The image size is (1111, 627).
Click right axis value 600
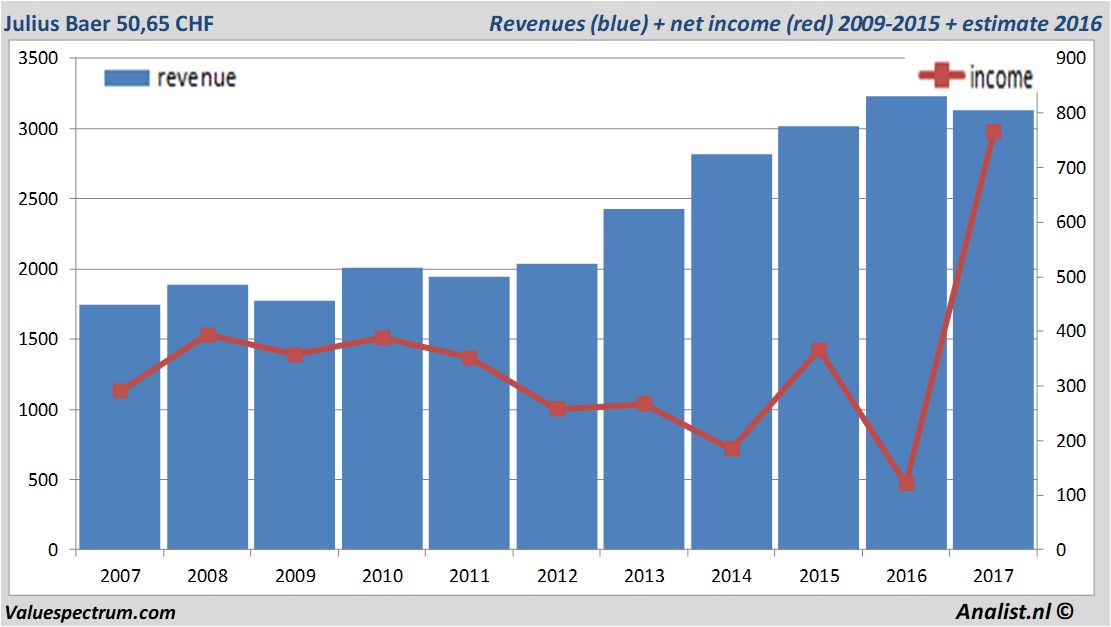click(1071, 222)
